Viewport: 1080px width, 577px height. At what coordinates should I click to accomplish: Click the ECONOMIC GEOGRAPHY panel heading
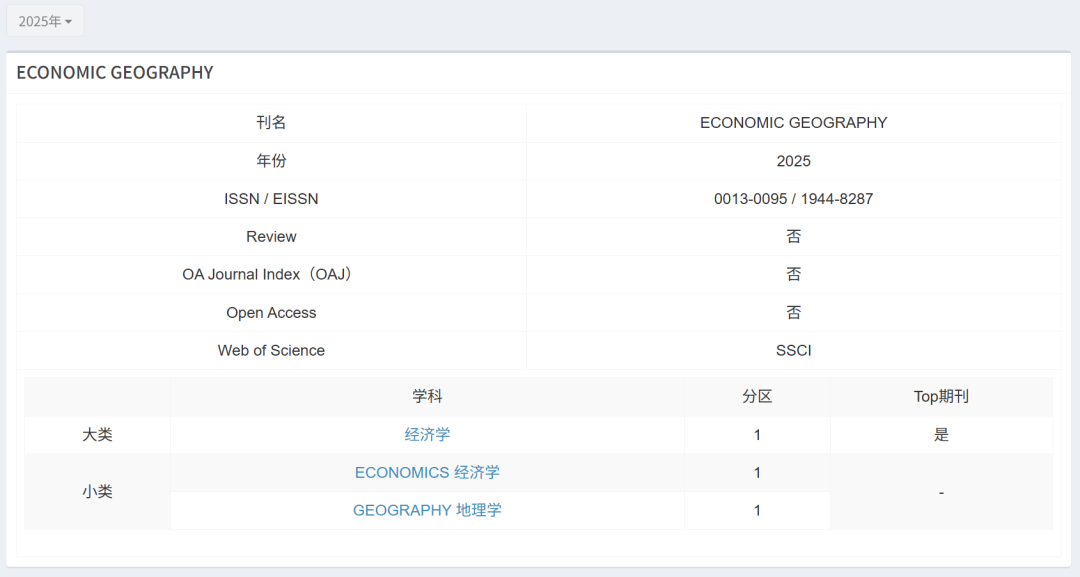click(x=115, y=73)
